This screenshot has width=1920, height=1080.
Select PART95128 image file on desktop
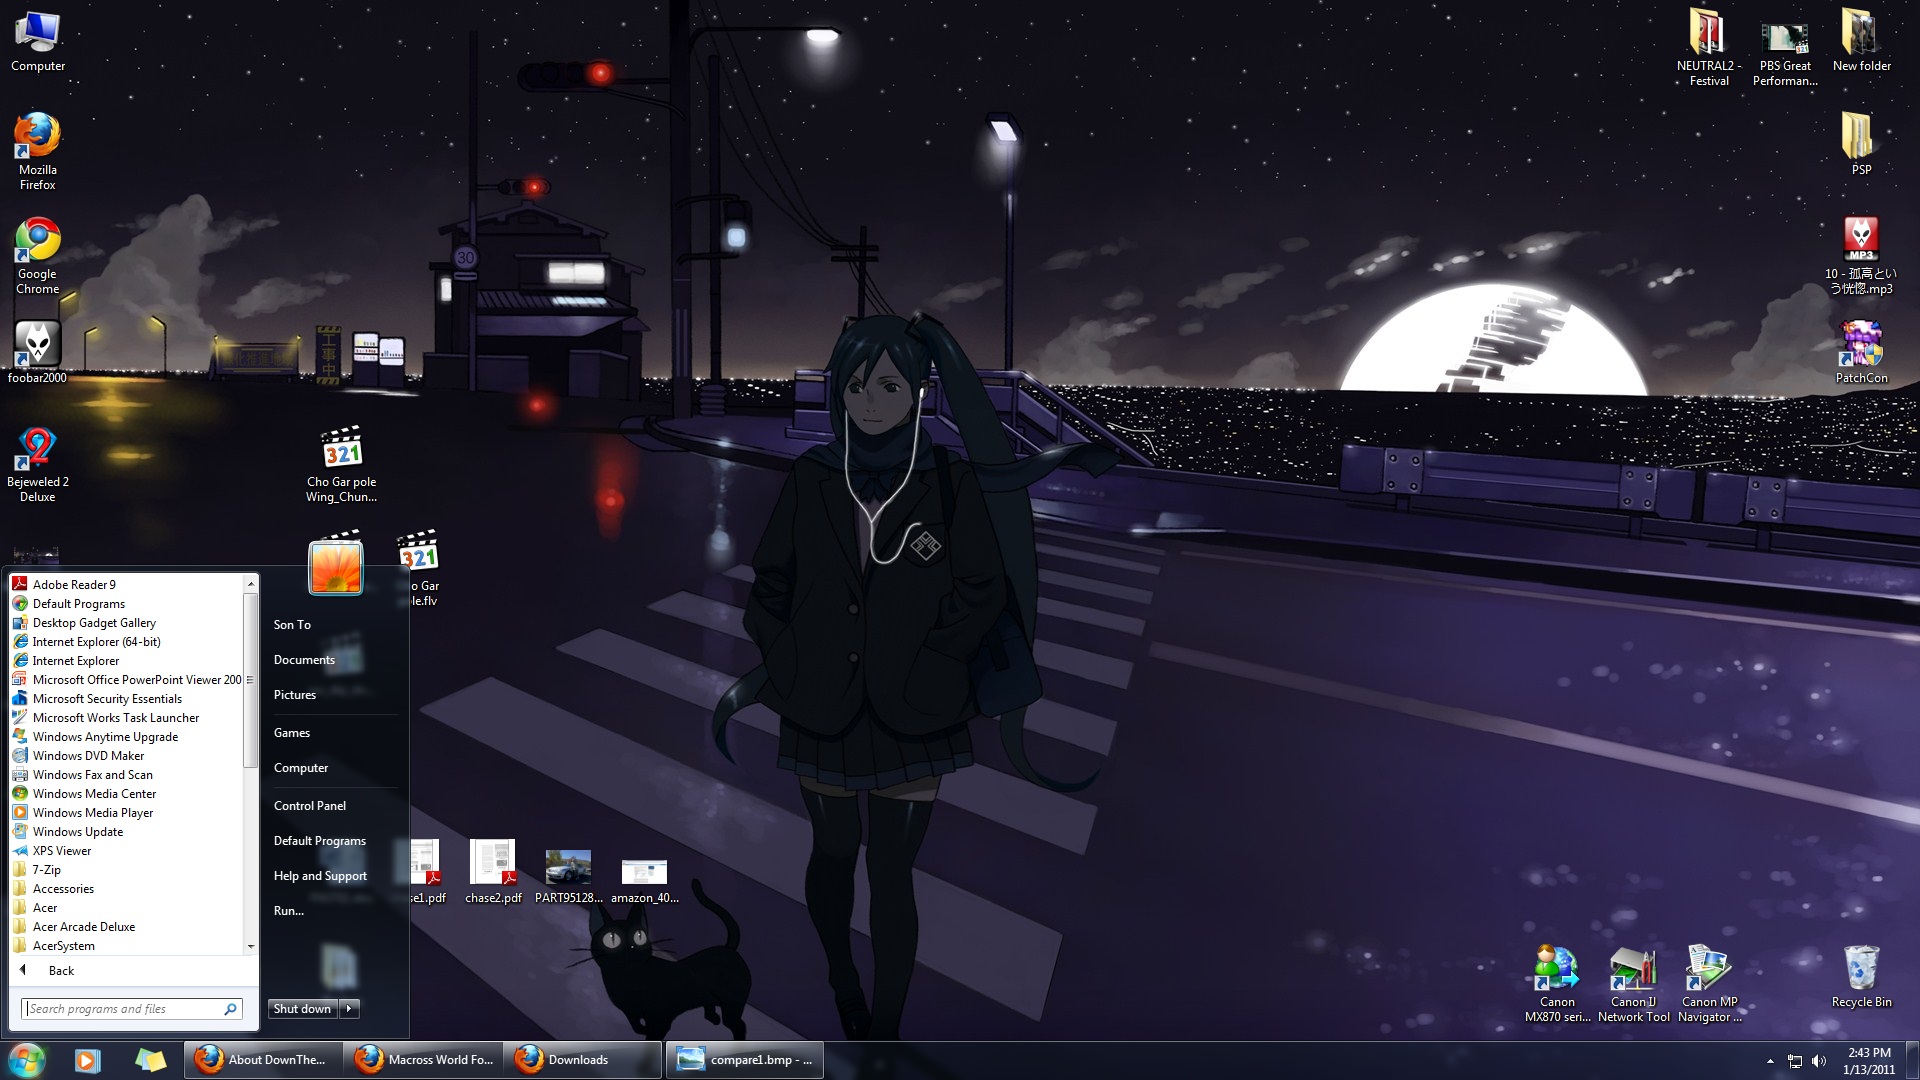click(568, 876)
